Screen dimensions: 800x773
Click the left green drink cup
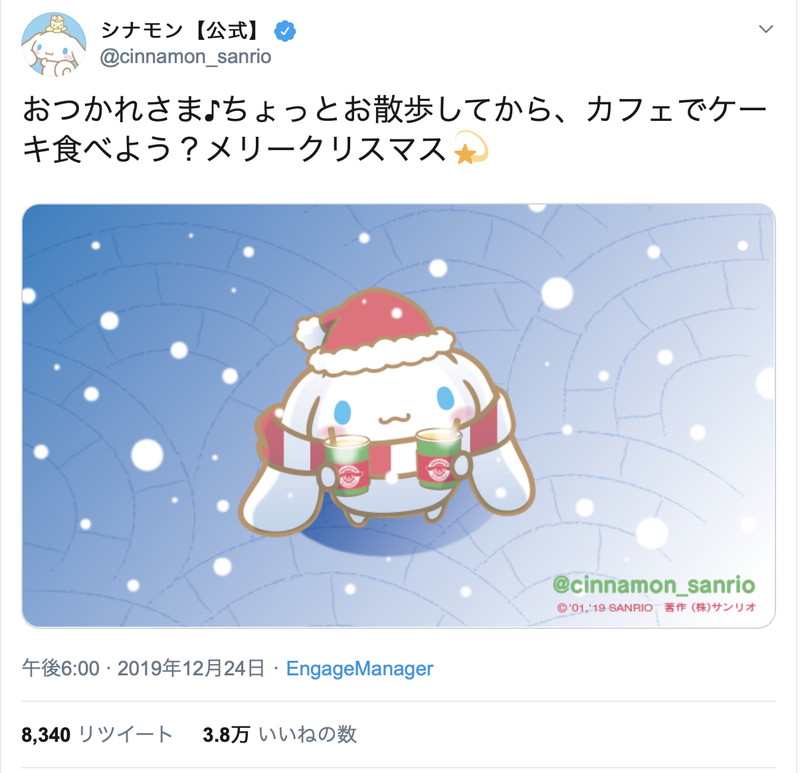click(346, 464)
